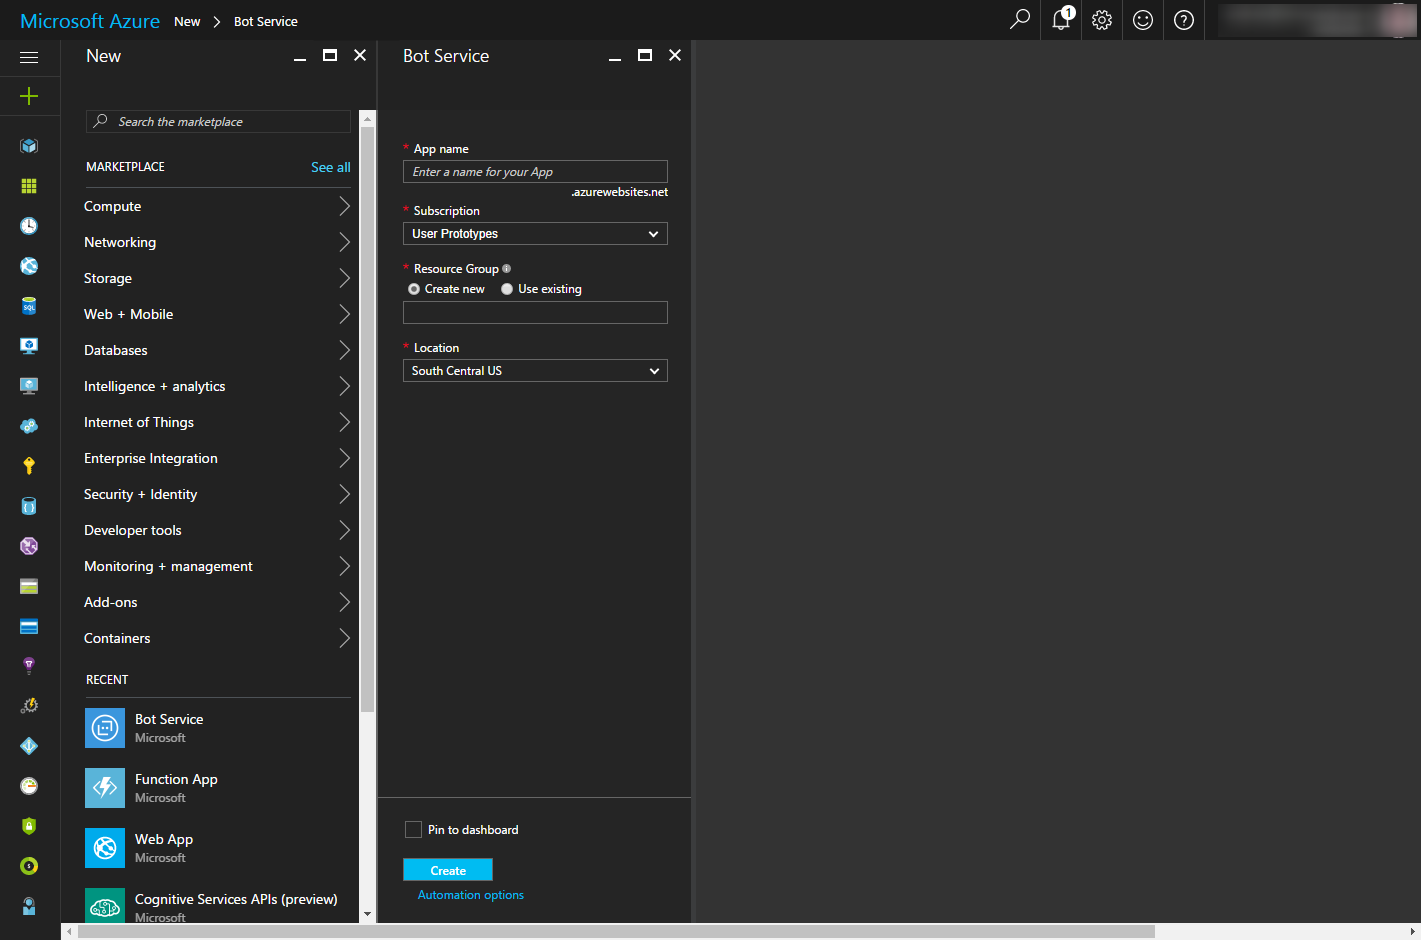Open the Location dropdown South Central US

click(x=535, y=370)
